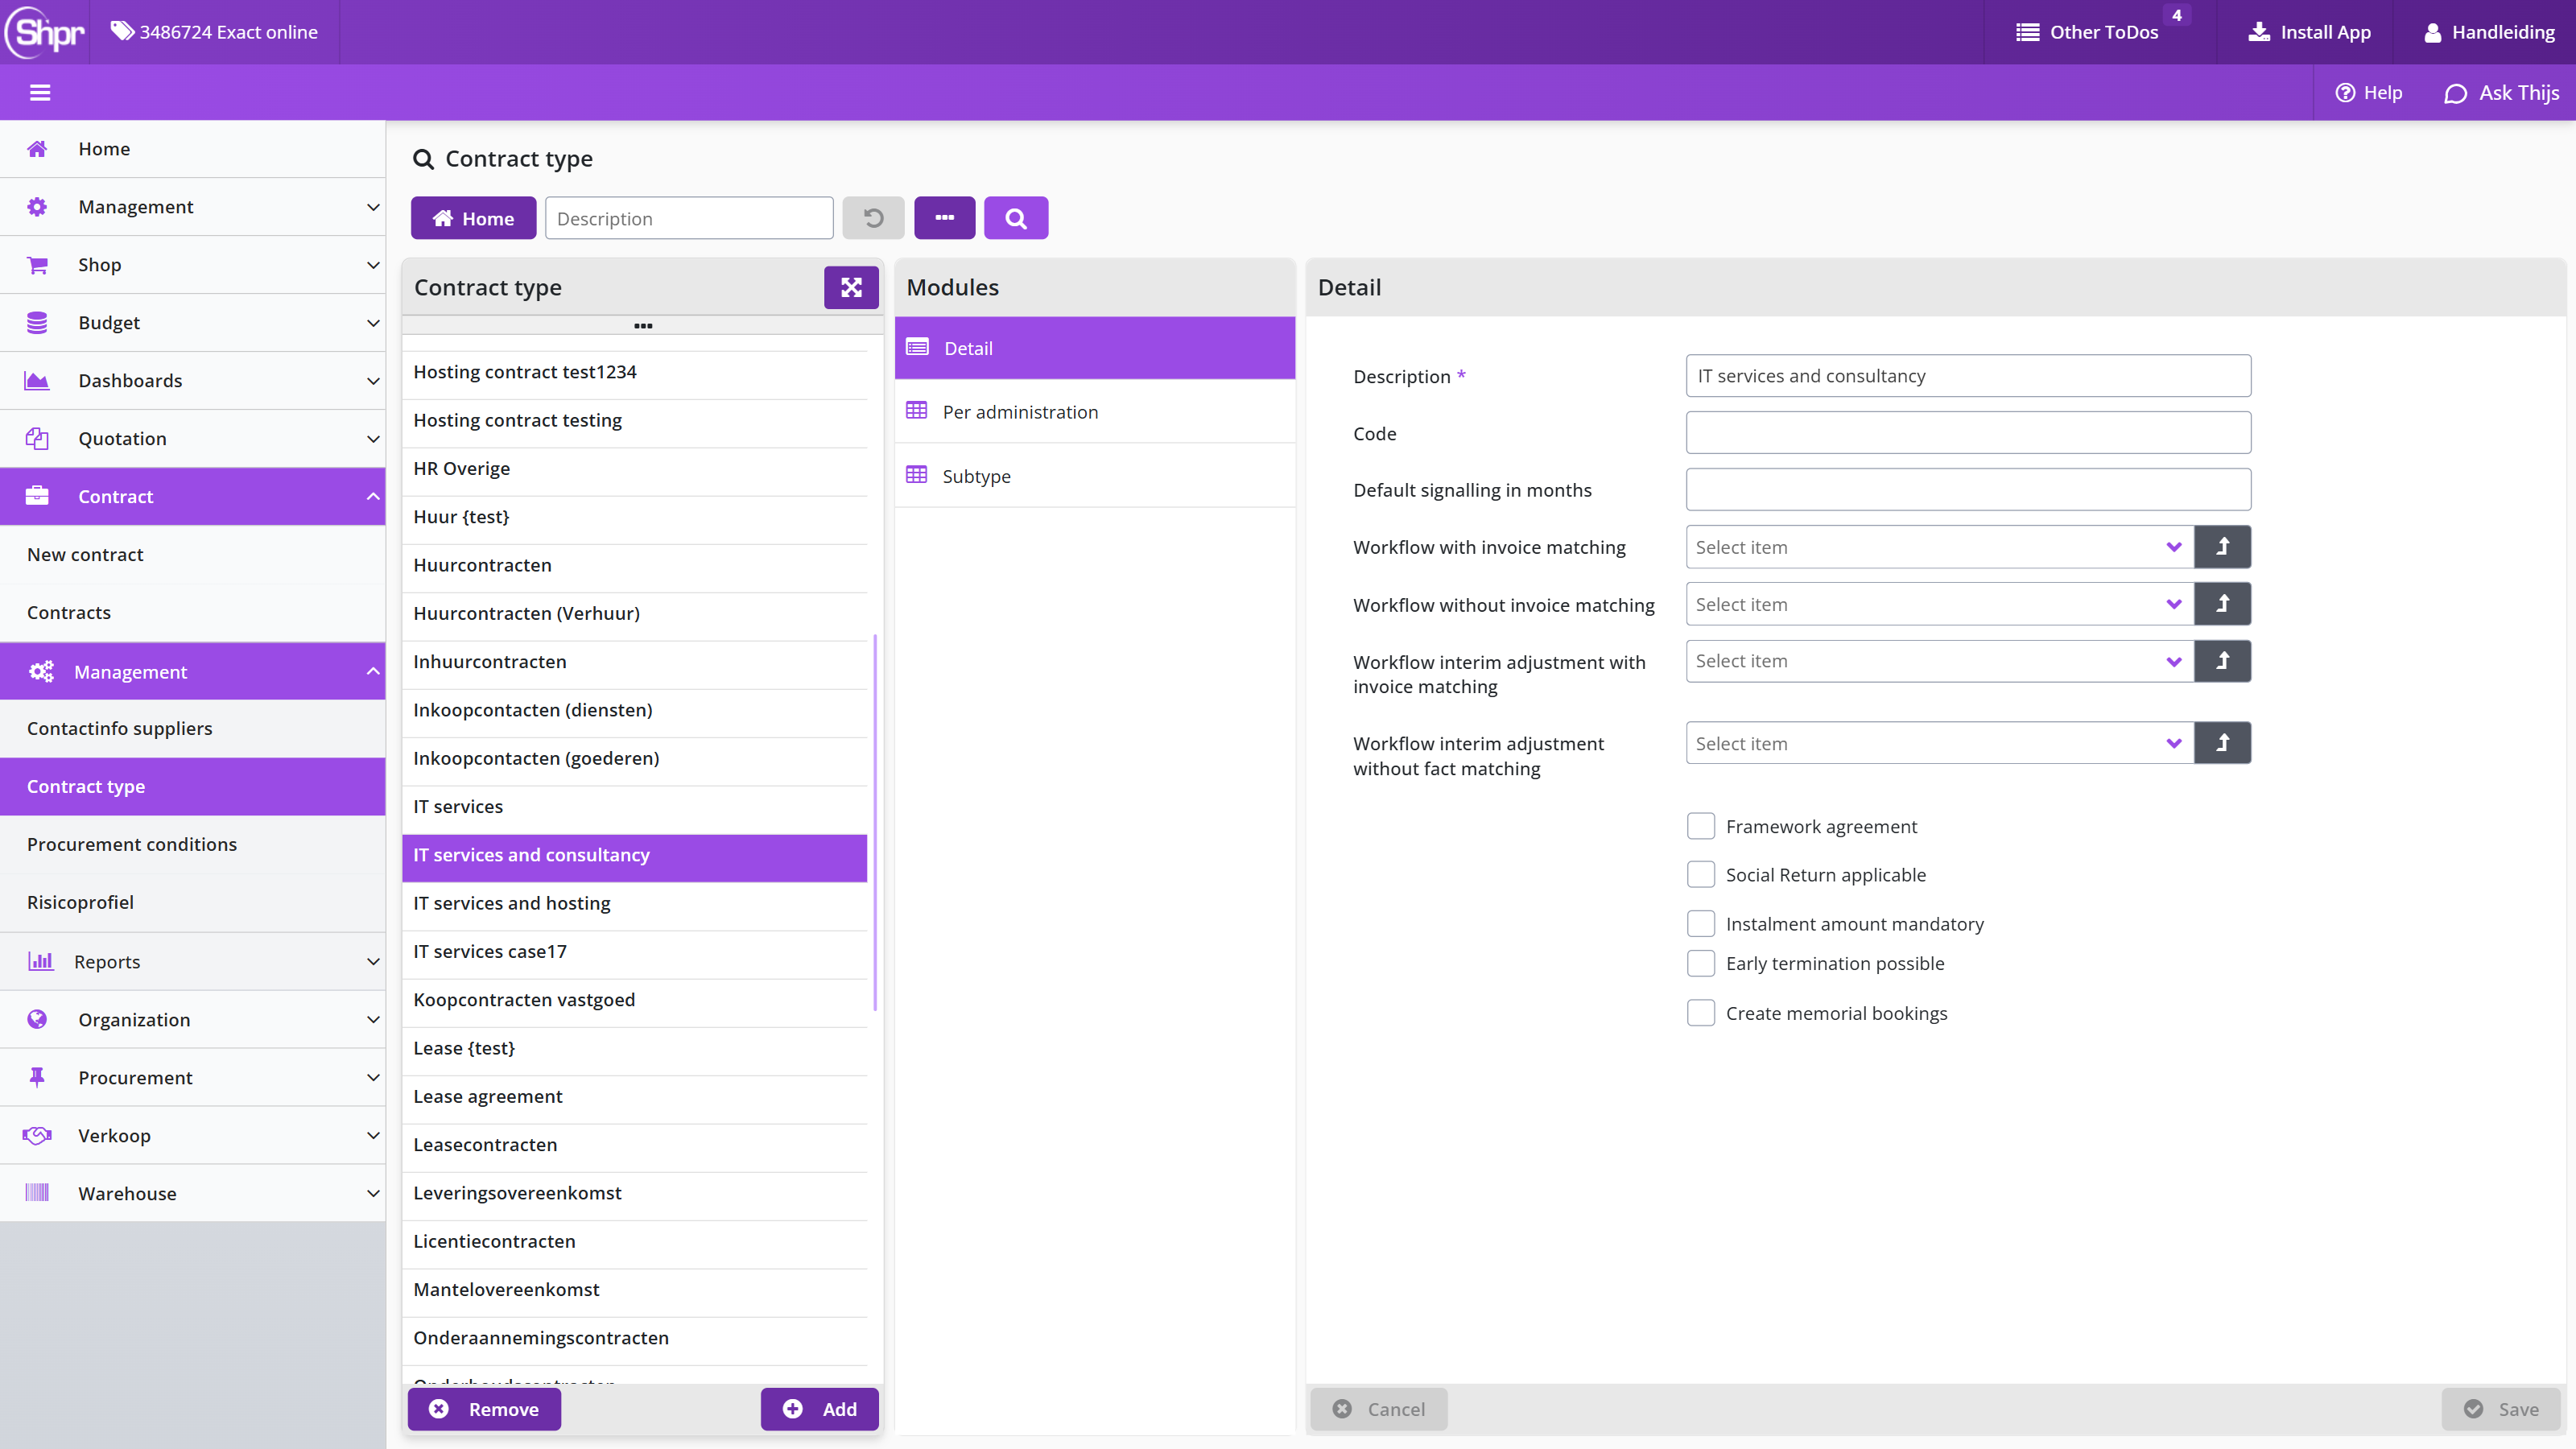
Task: Open Handleiding user menu
Action: pyautogui.click(x=2489, y=32)
